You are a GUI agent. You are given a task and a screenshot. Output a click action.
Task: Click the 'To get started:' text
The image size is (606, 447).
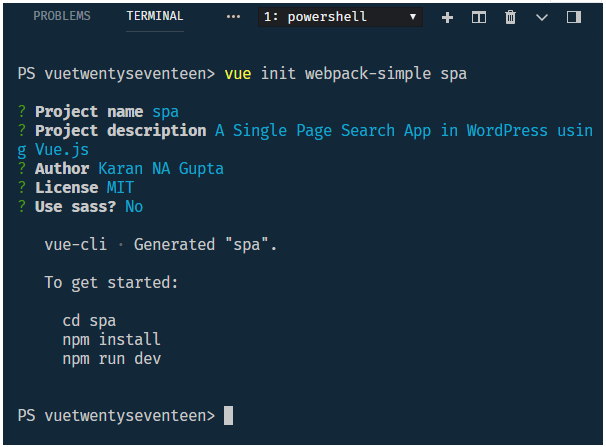(x=111, y=283)
